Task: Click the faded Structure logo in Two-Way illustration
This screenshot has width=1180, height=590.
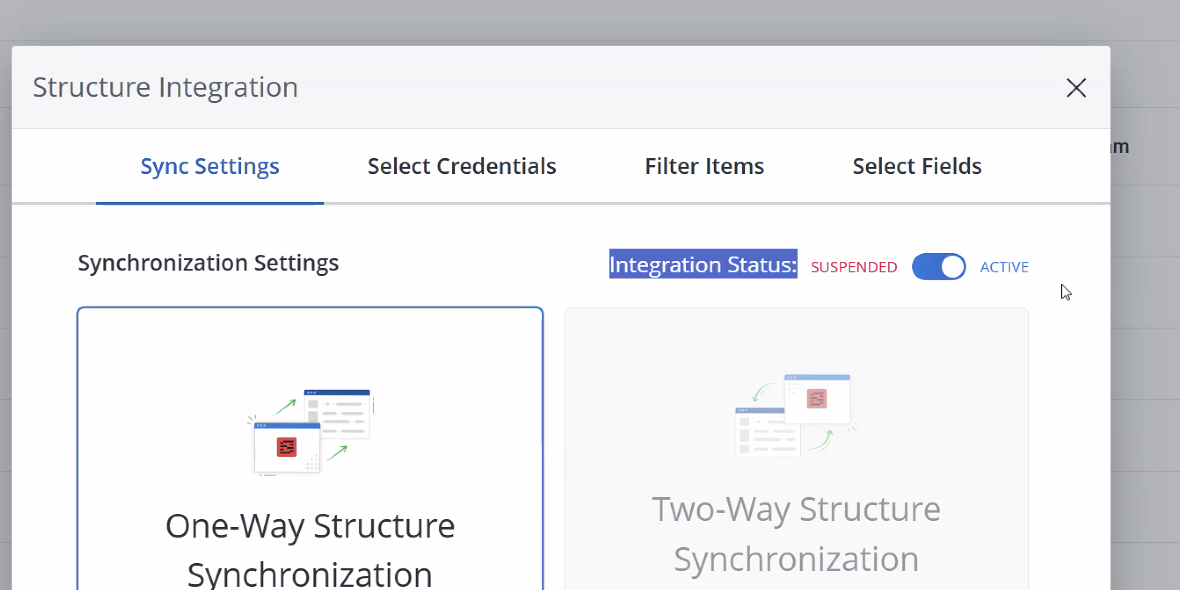Action: pos(817,398)
